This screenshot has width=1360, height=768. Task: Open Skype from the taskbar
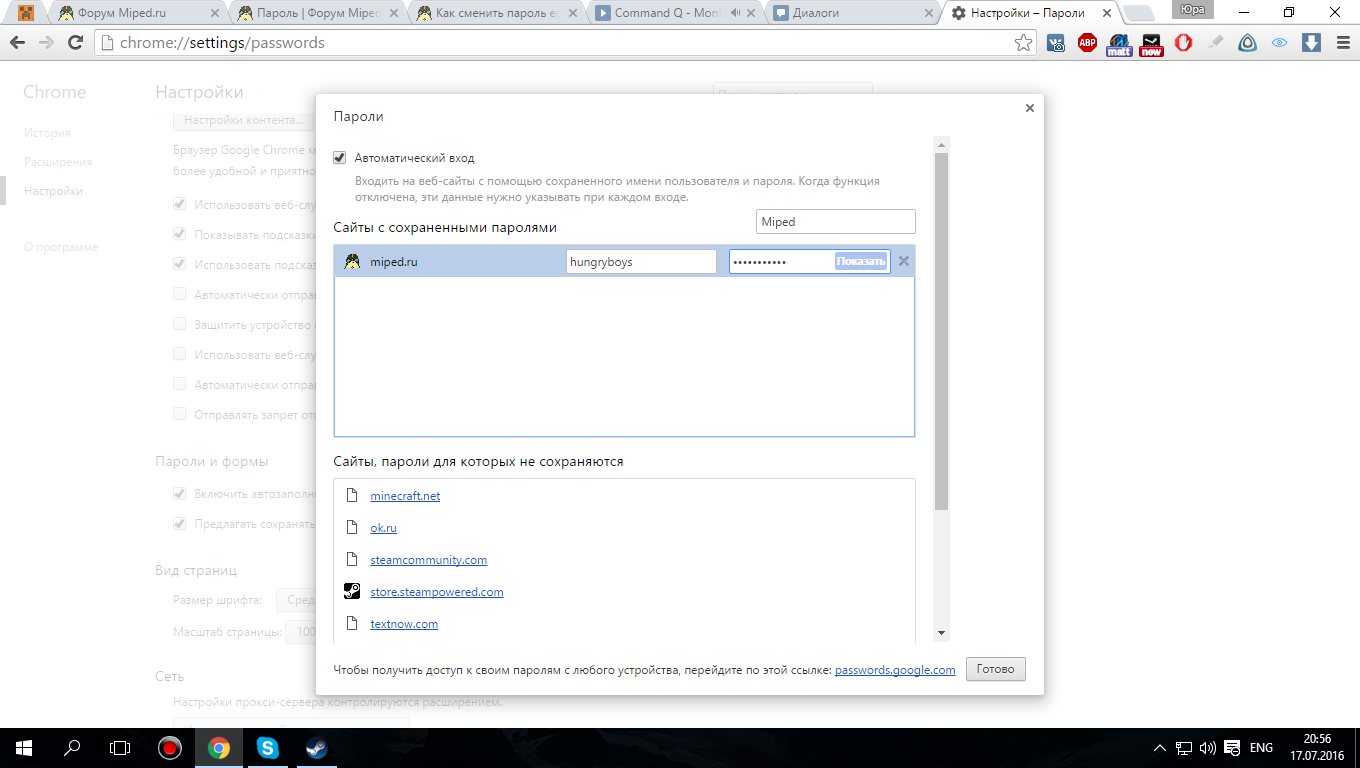click(x=267, y=748)
